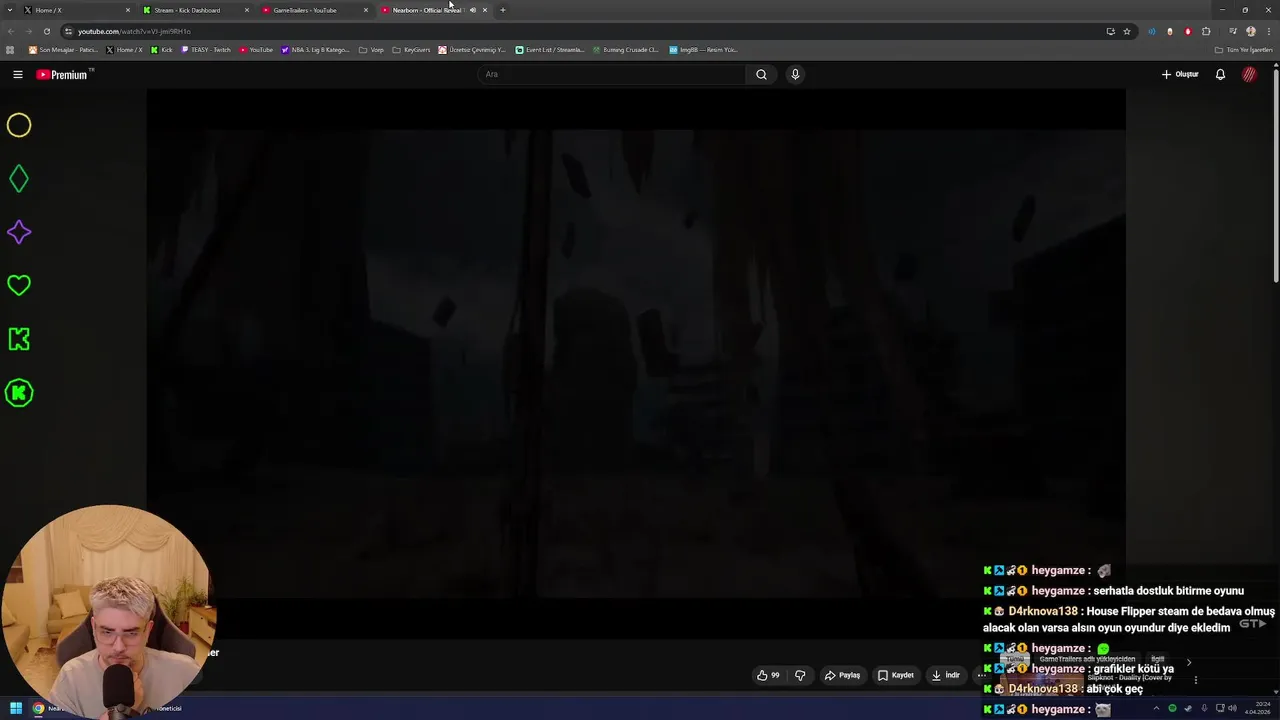Viewport: 1280px width, 720px height.
Task: Open the Burning Crusade bookmark
Action: [626, 49]
